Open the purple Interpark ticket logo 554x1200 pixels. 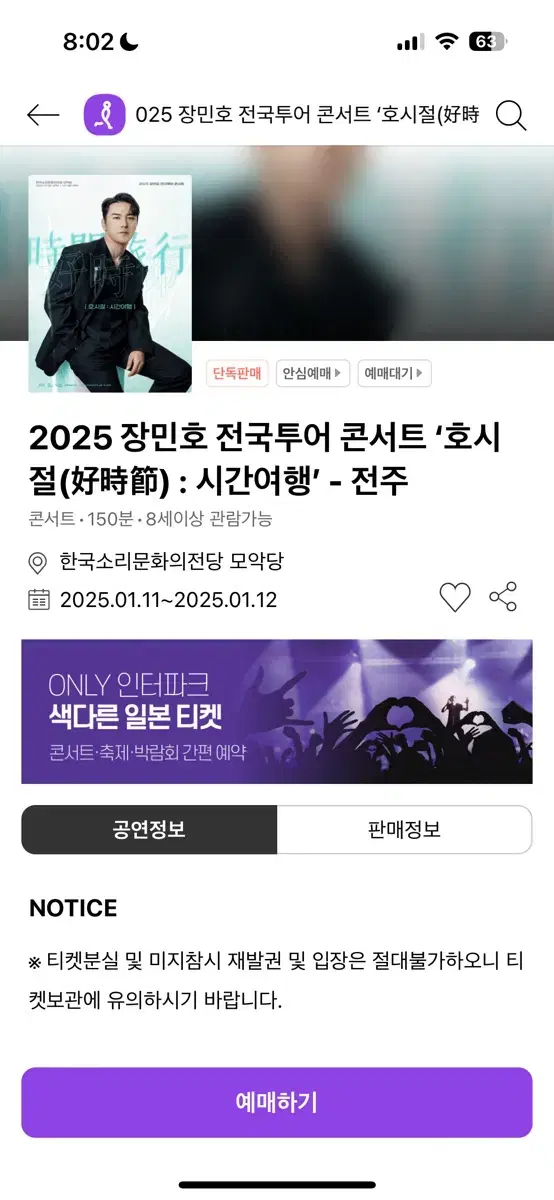[105, 115]
